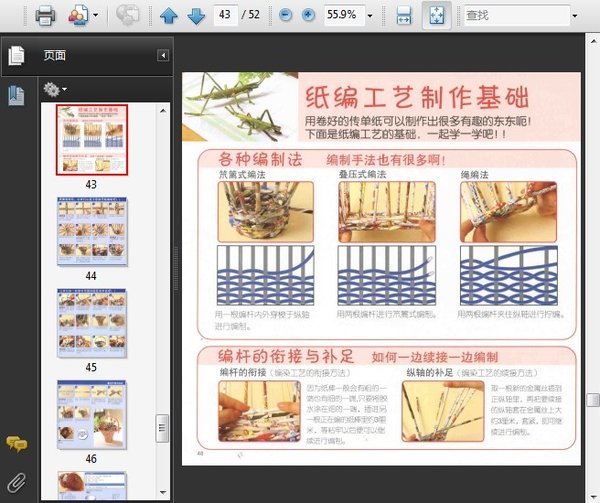Open the bookmarks panel icon

16,95
